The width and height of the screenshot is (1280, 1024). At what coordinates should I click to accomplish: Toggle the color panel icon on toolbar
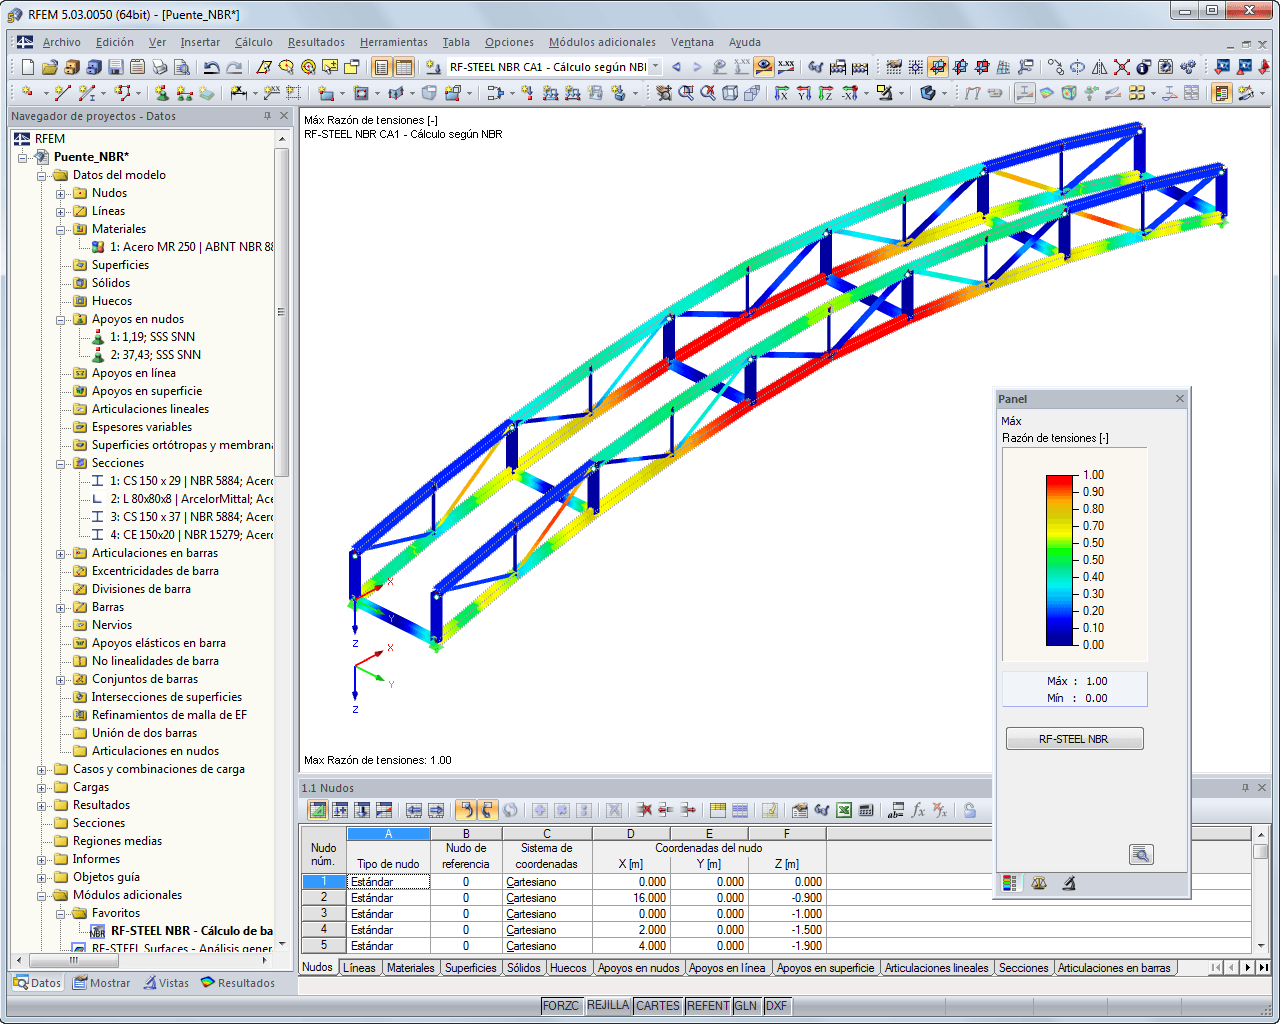pos(1220,92)
